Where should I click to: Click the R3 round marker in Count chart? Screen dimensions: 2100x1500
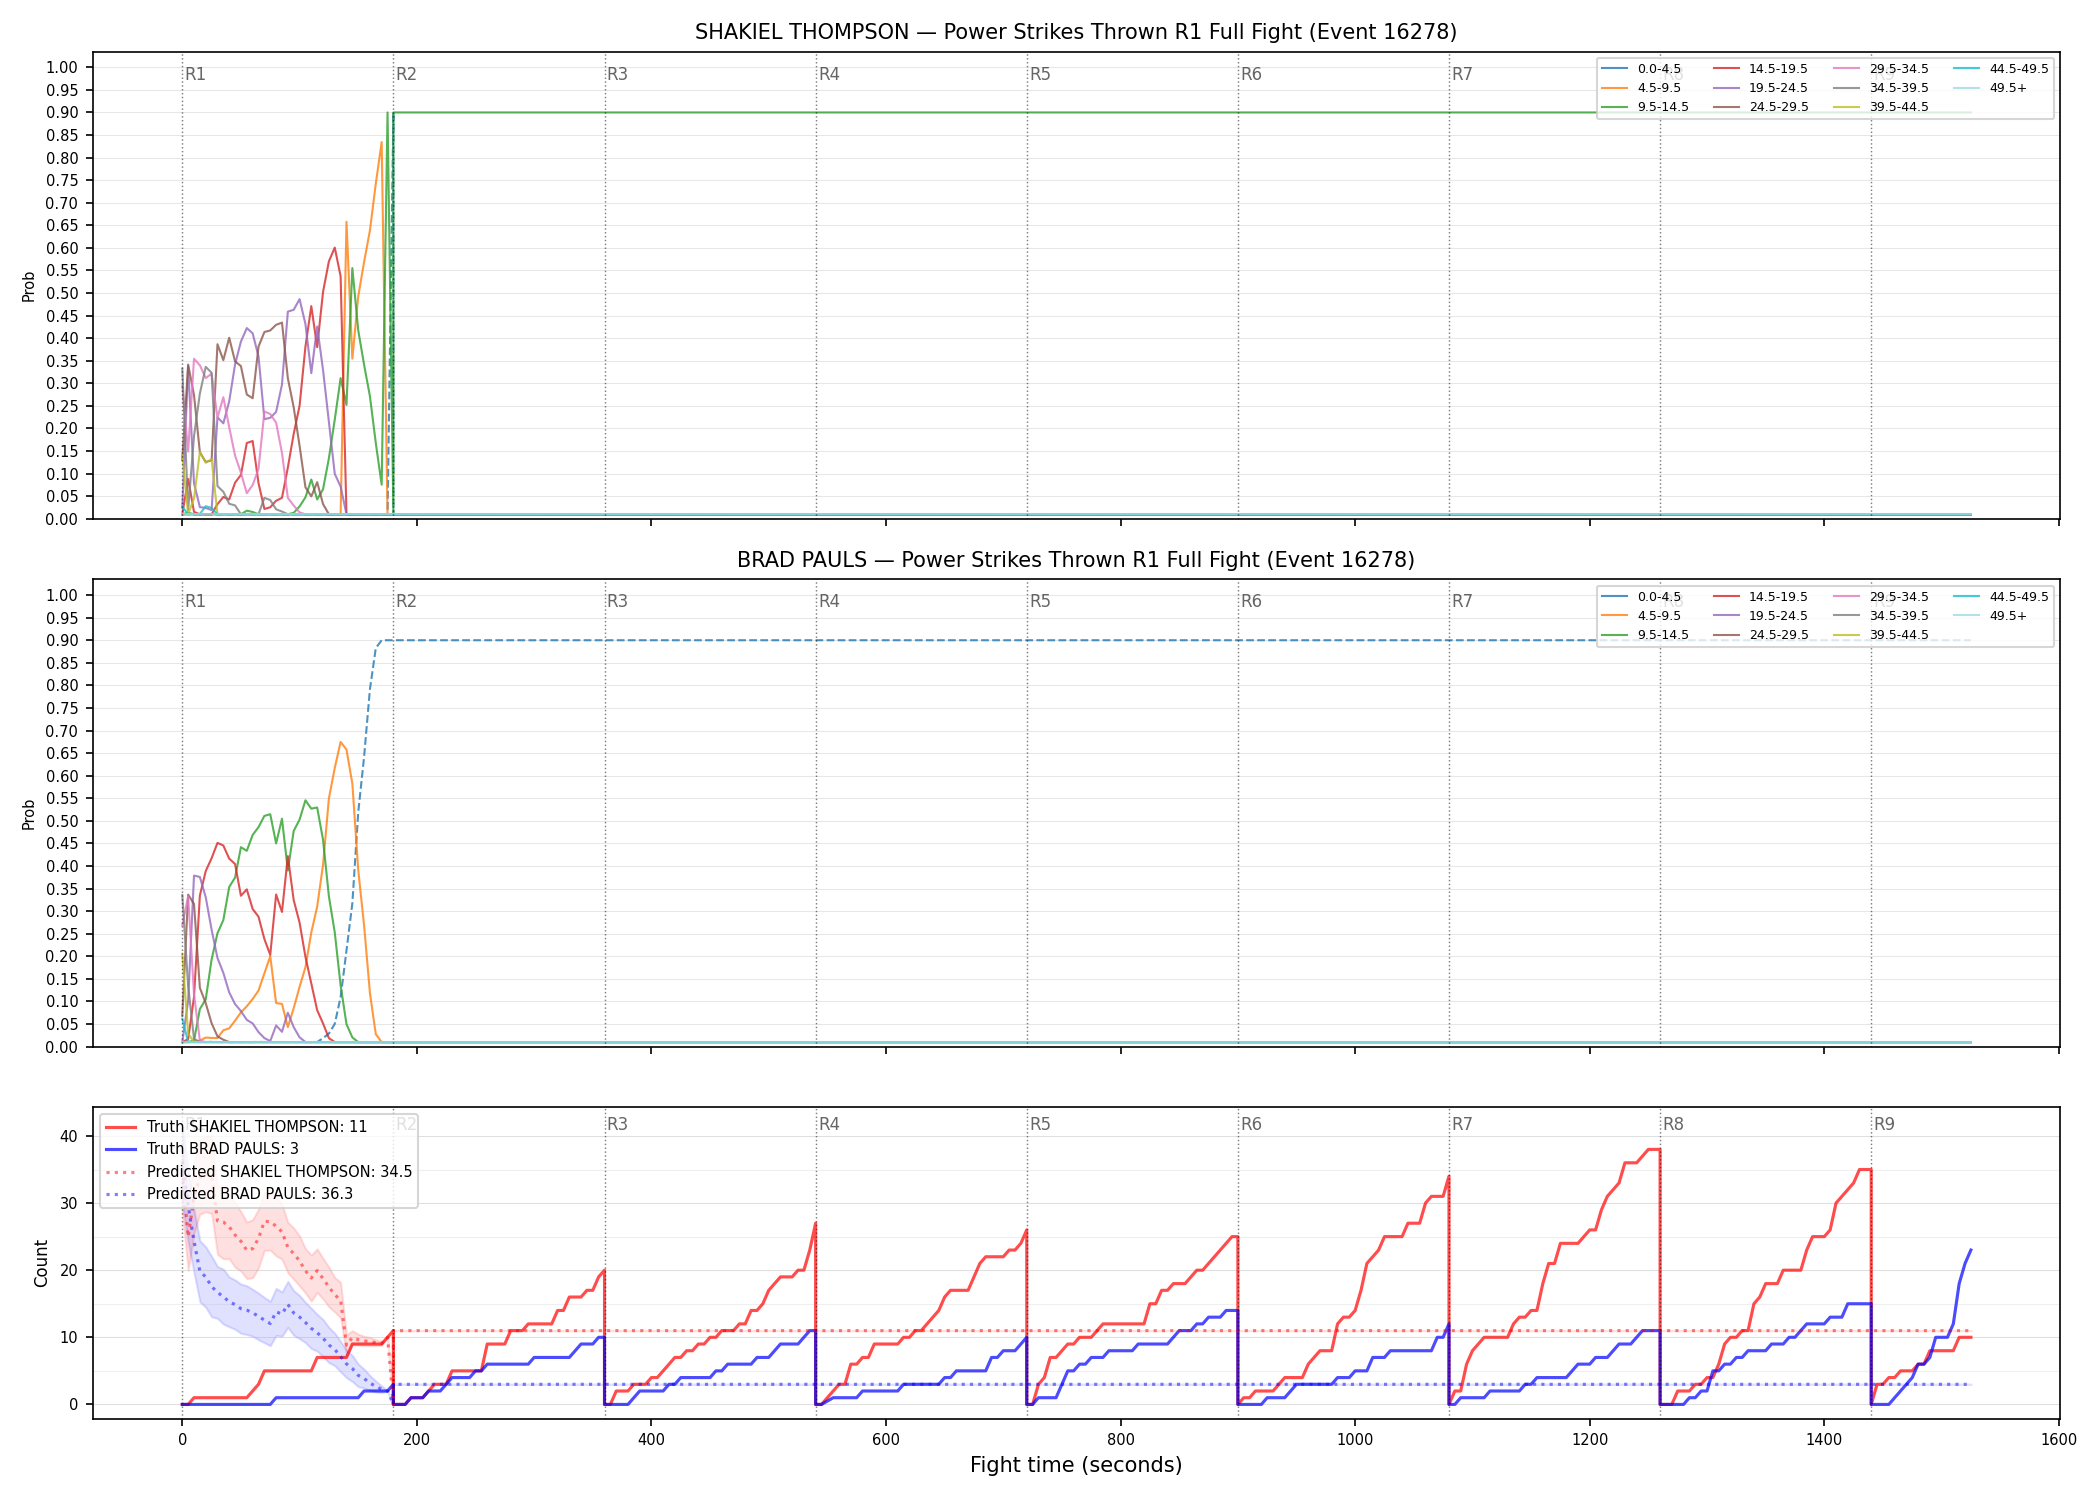coord(617,1124)
